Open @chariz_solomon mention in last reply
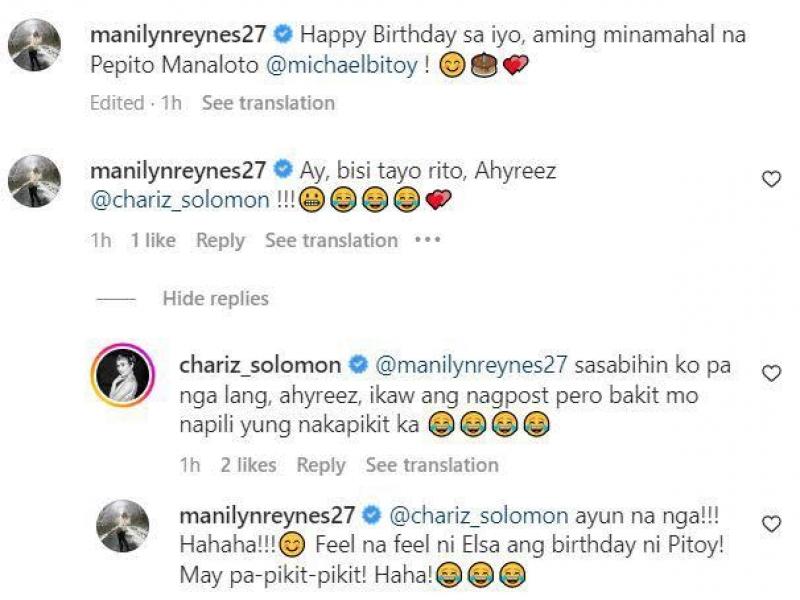The height and width of the screenshot is (600, 800). [479, 515]
